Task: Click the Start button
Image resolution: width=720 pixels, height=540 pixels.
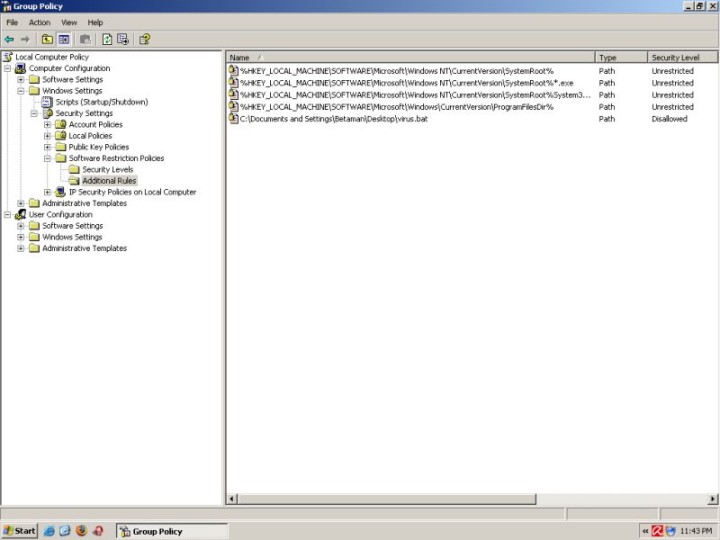Action: pos(19,531)
